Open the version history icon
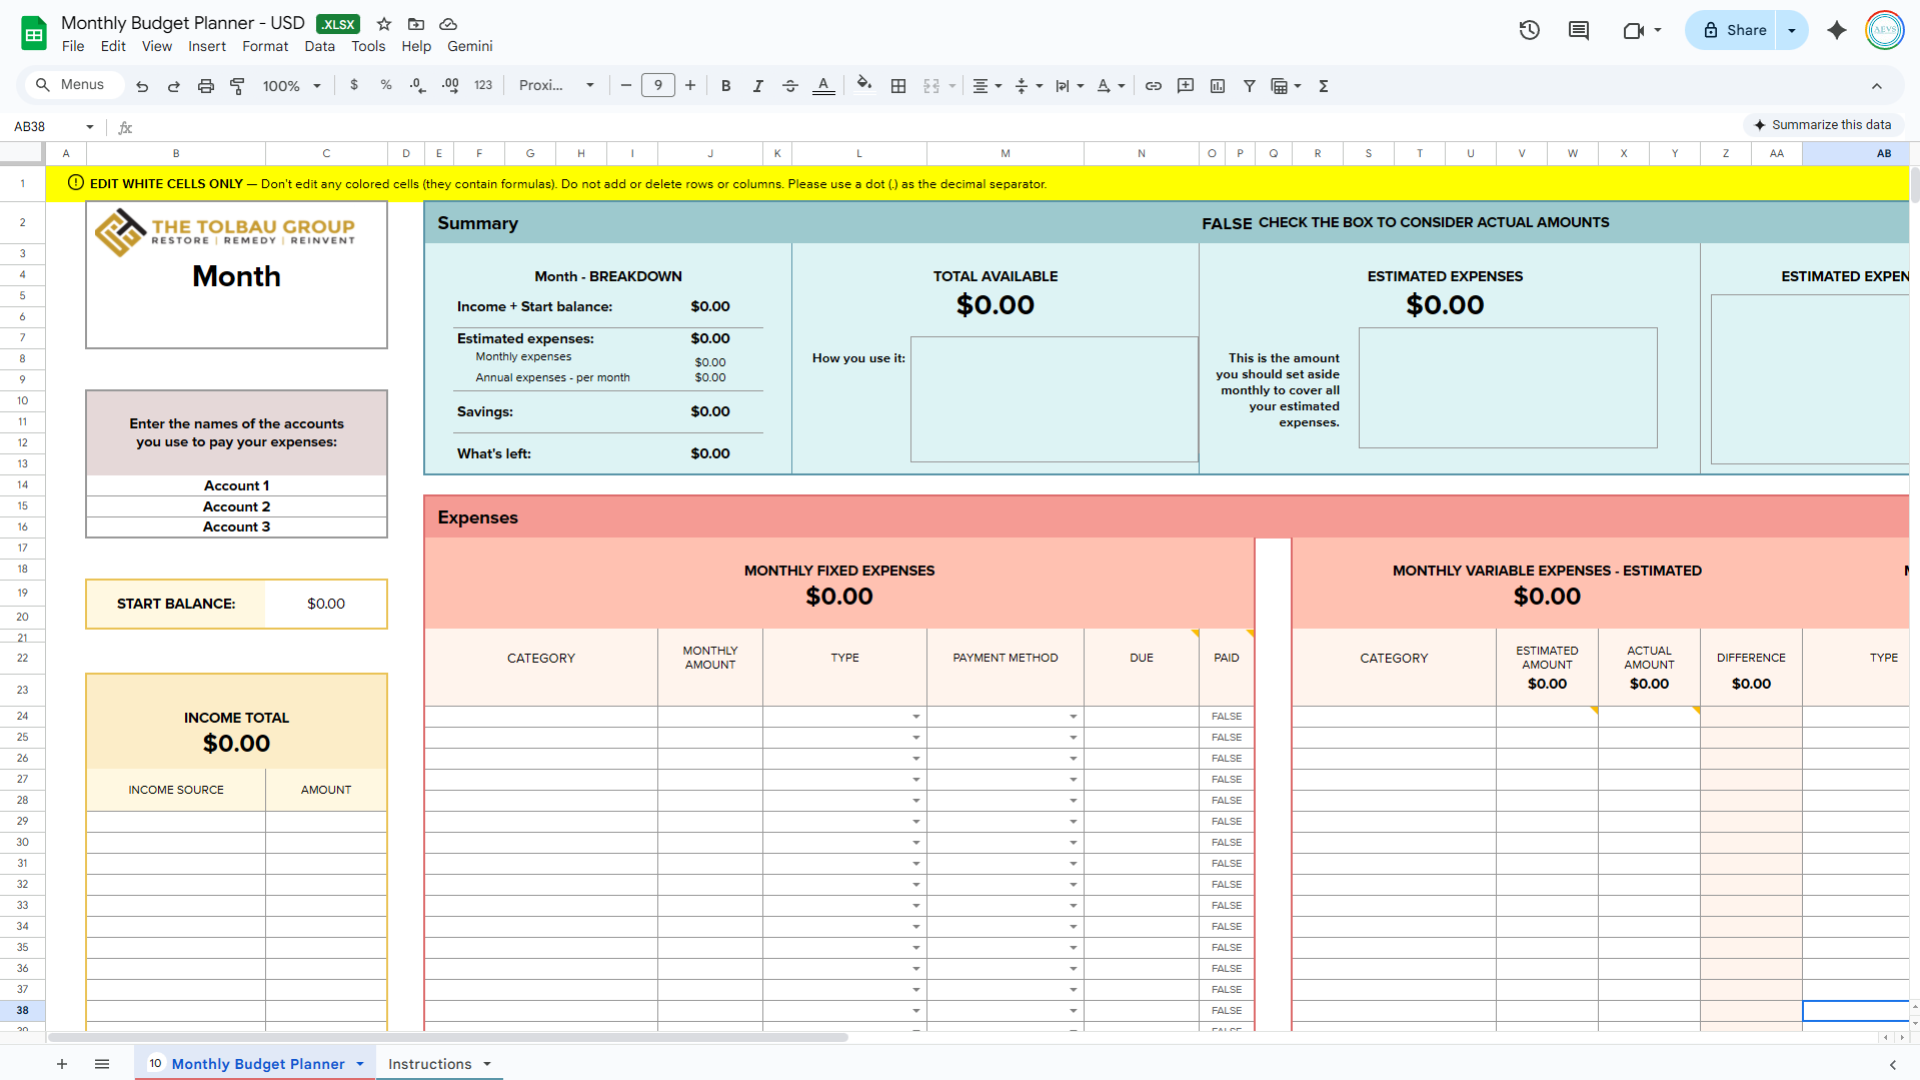Image resolution: width=1920 pixels, height=1080 pixels. (1529, 30)
